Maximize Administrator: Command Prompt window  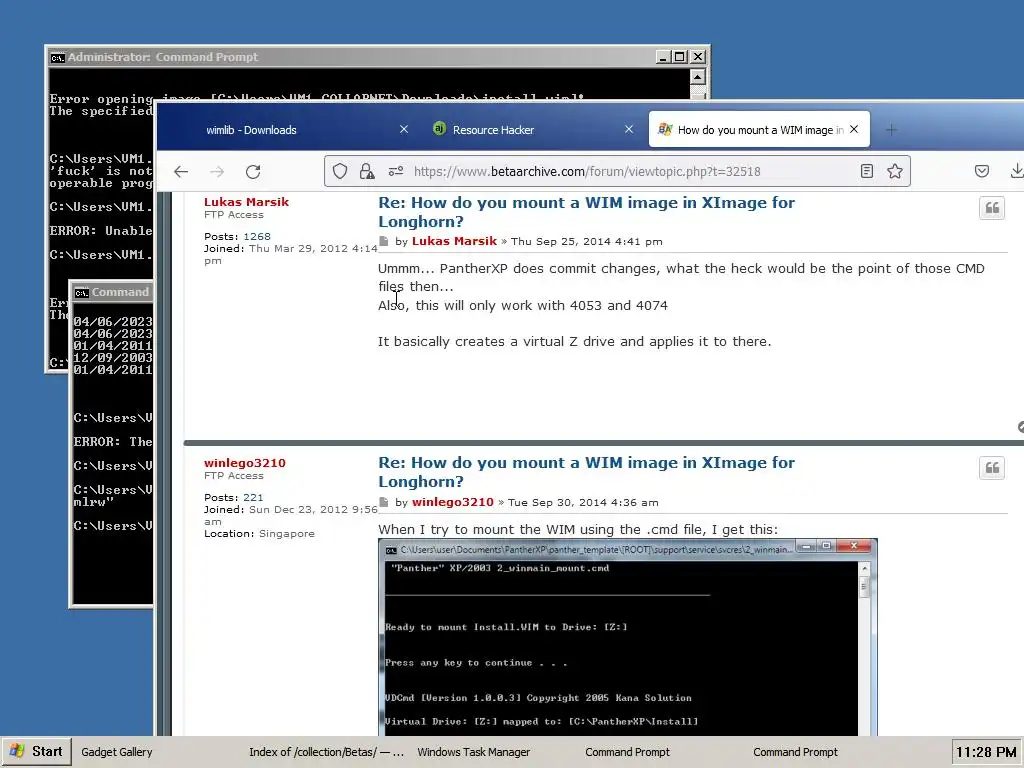click(x=680, y=57)
